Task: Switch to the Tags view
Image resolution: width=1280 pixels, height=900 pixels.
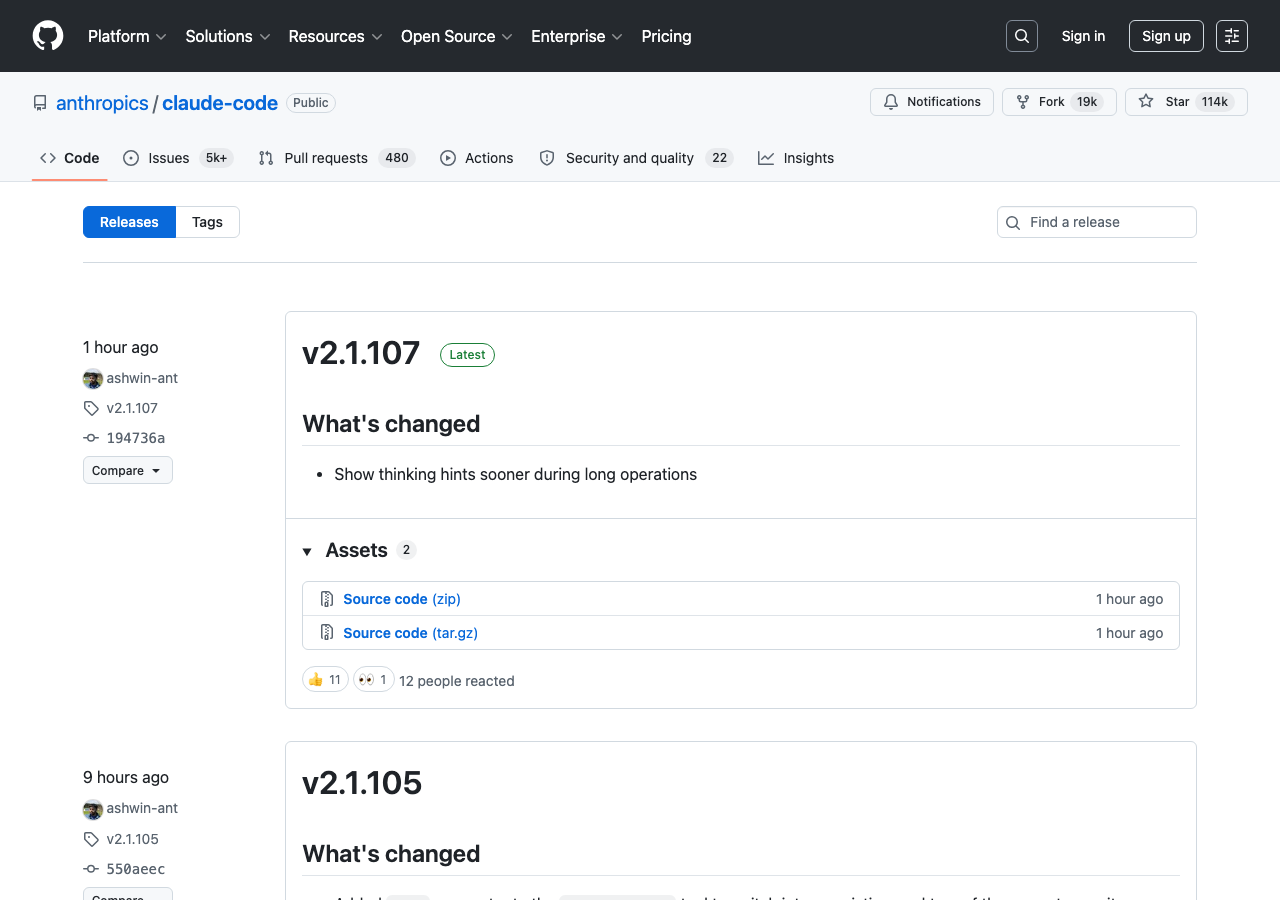Action: click(x=207, y=222)
